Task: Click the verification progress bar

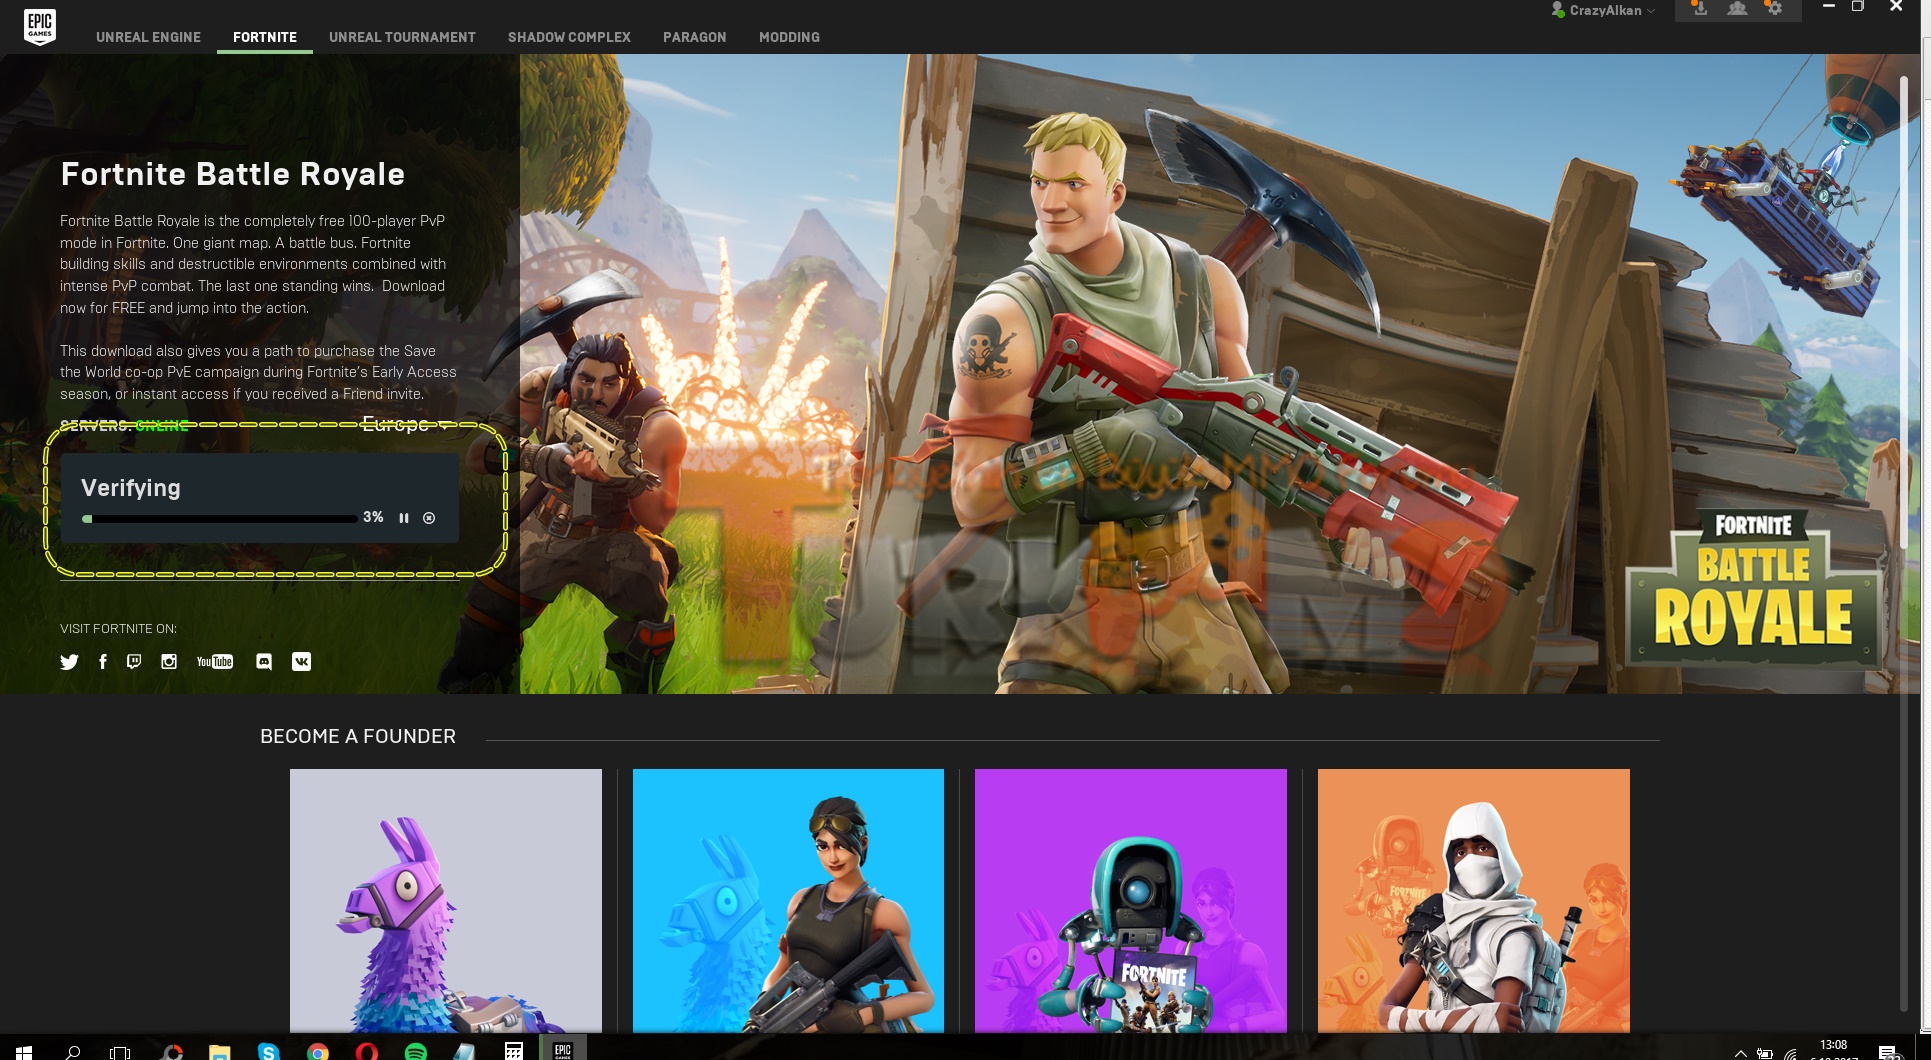Action: 220,519
